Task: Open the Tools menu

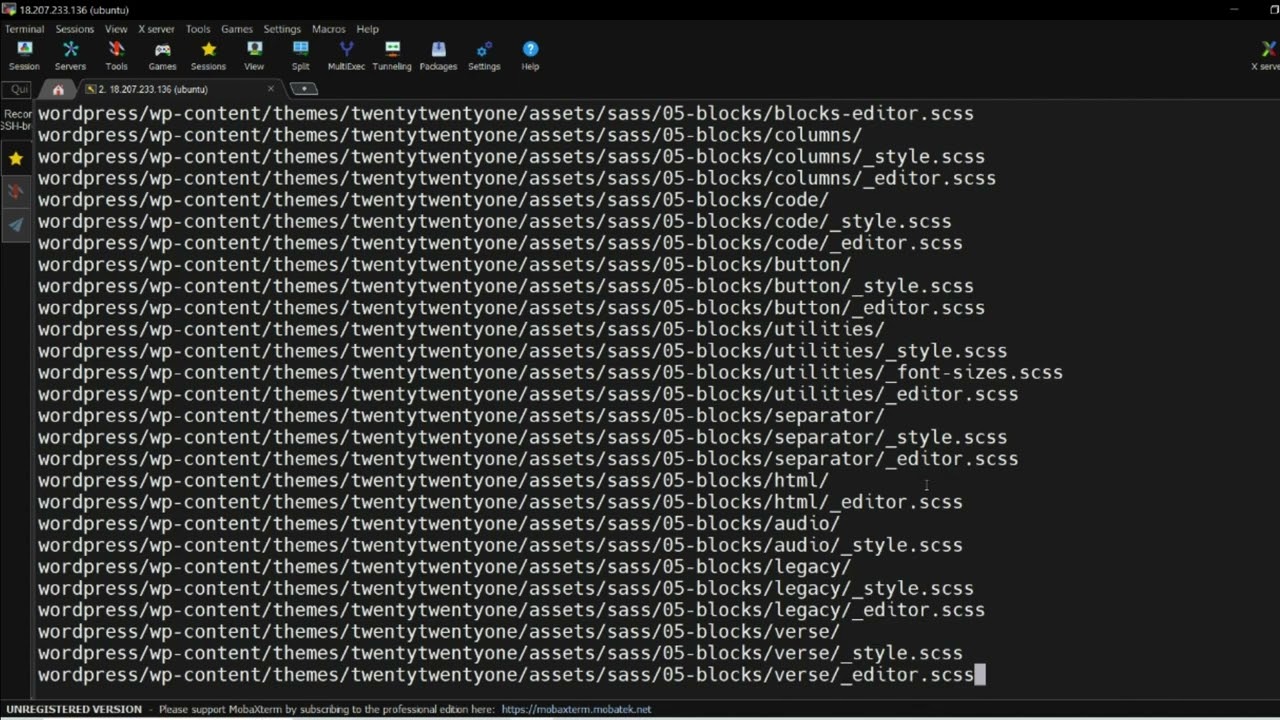Action: pos(198,29)
